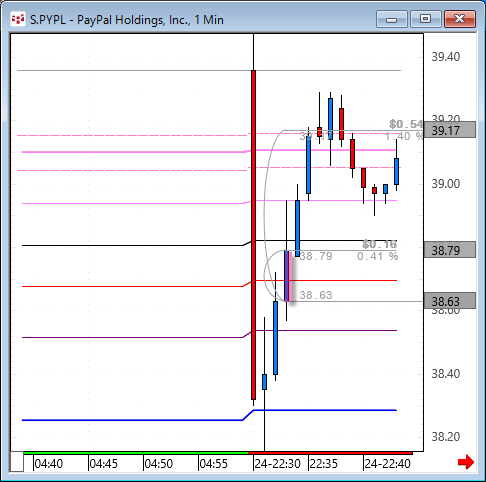Click the CQG chart window icon

[x=18, y=19]
